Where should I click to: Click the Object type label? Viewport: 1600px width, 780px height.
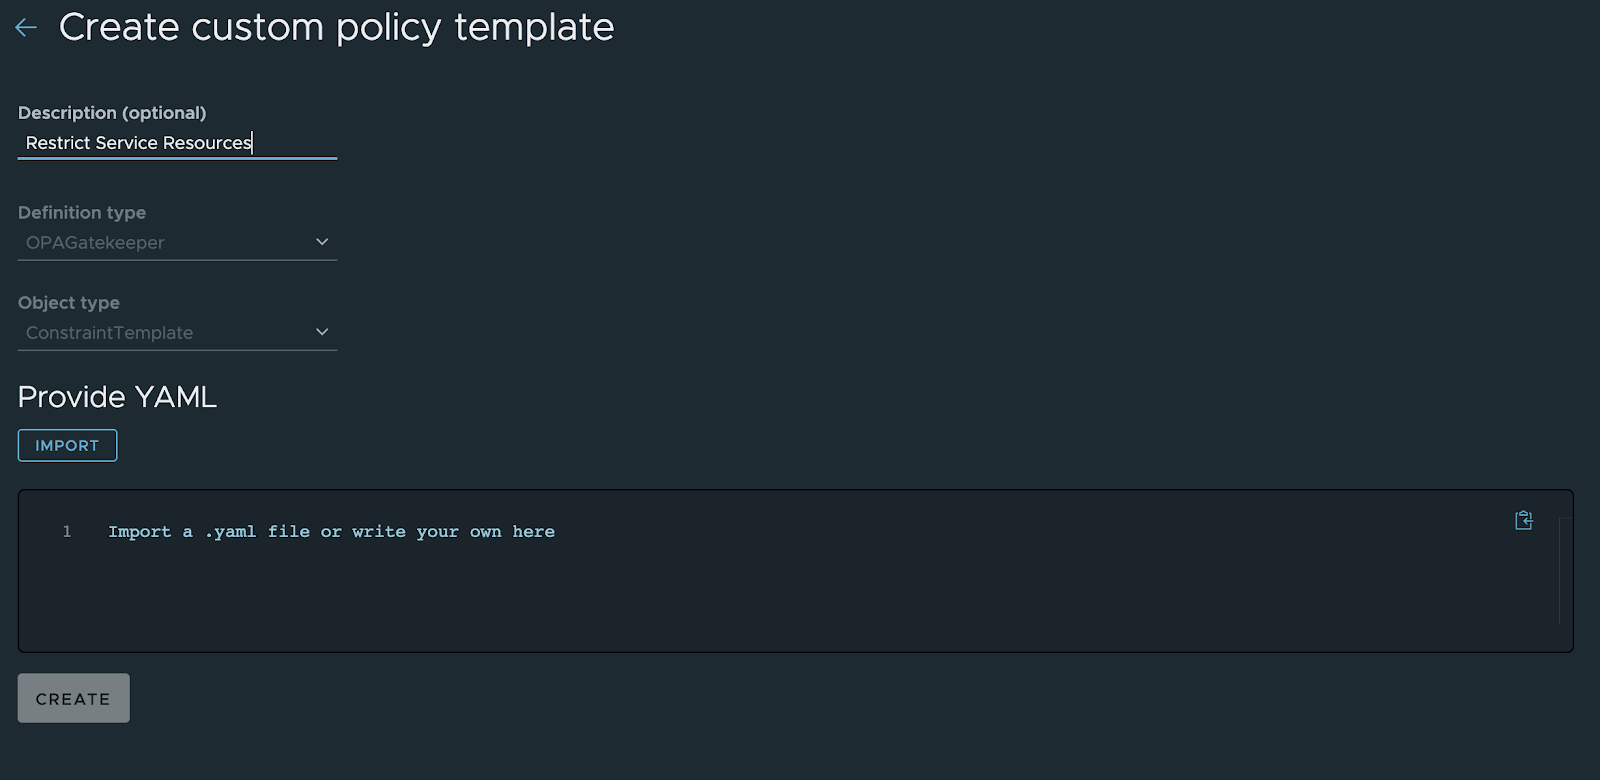[69, 303]
